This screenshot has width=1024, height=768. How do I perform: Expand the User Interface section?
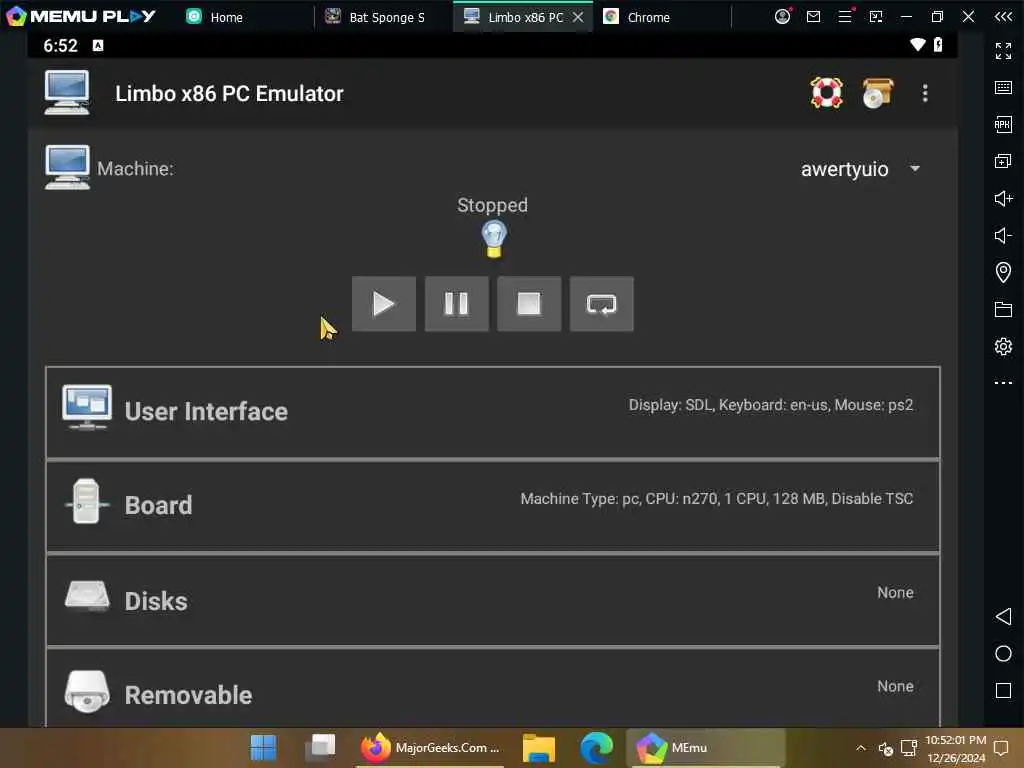point(493,412)
